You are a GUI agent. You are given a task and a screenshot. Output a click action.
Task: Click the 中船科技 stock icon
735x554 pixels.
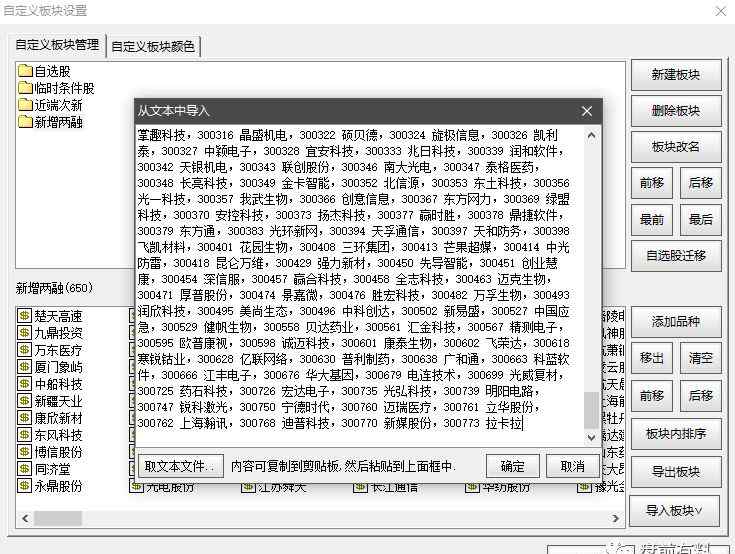tap(25, 384)
